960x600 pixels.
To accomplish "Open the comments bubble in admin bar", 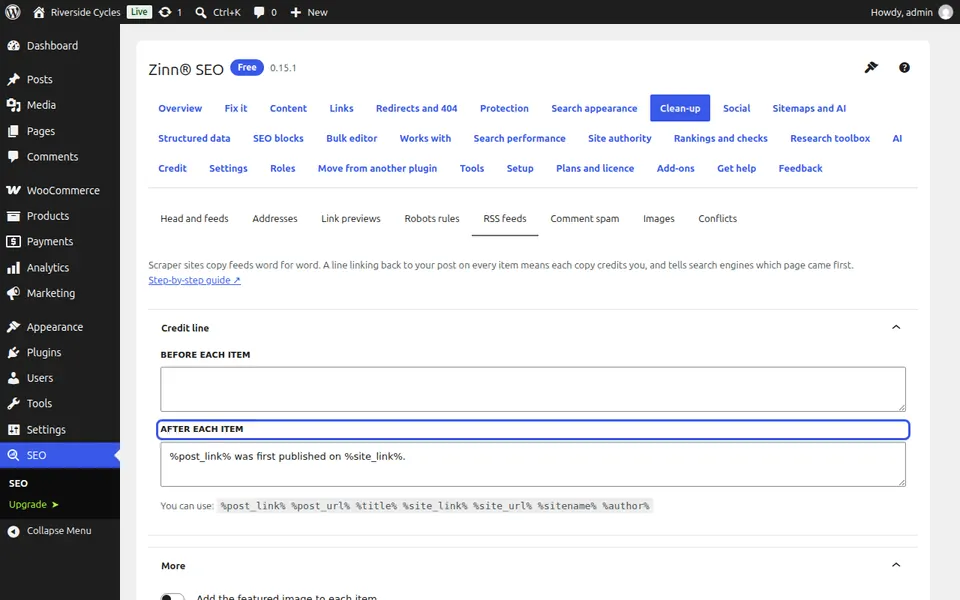I will click(259, 12).
